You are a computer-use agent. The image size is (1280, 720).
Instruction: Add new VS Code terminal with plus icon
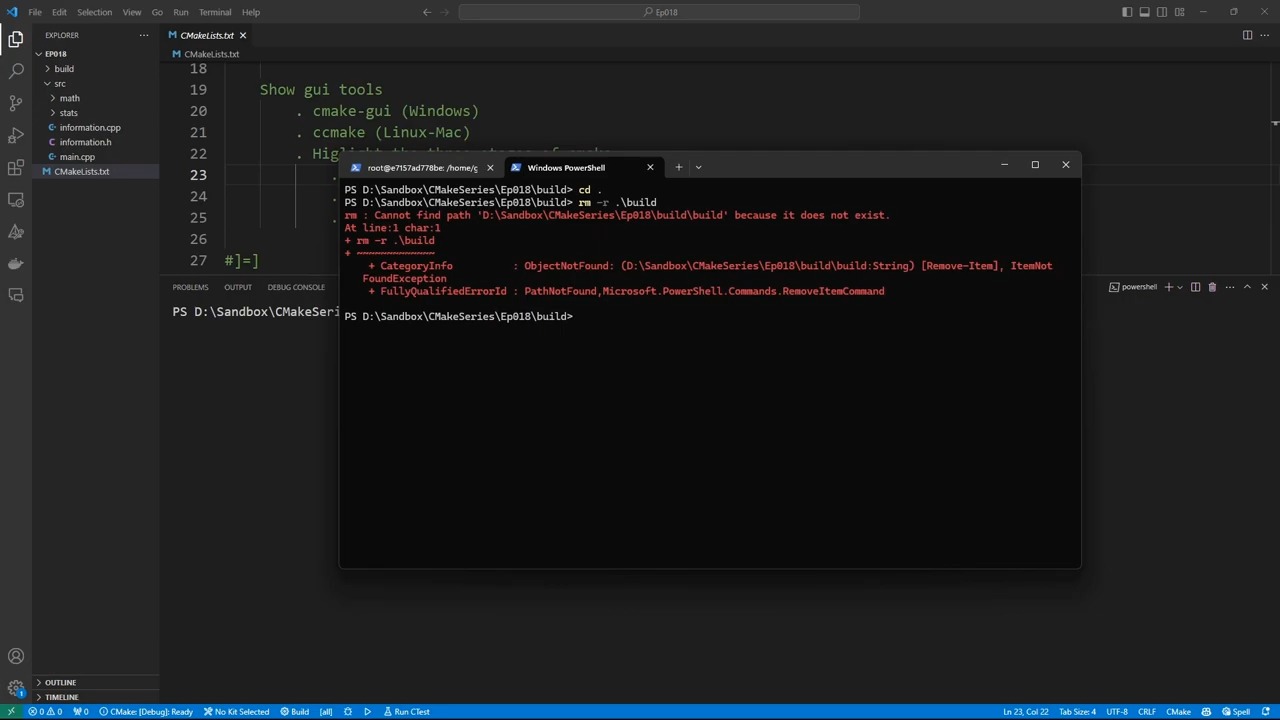point(1168,287)
